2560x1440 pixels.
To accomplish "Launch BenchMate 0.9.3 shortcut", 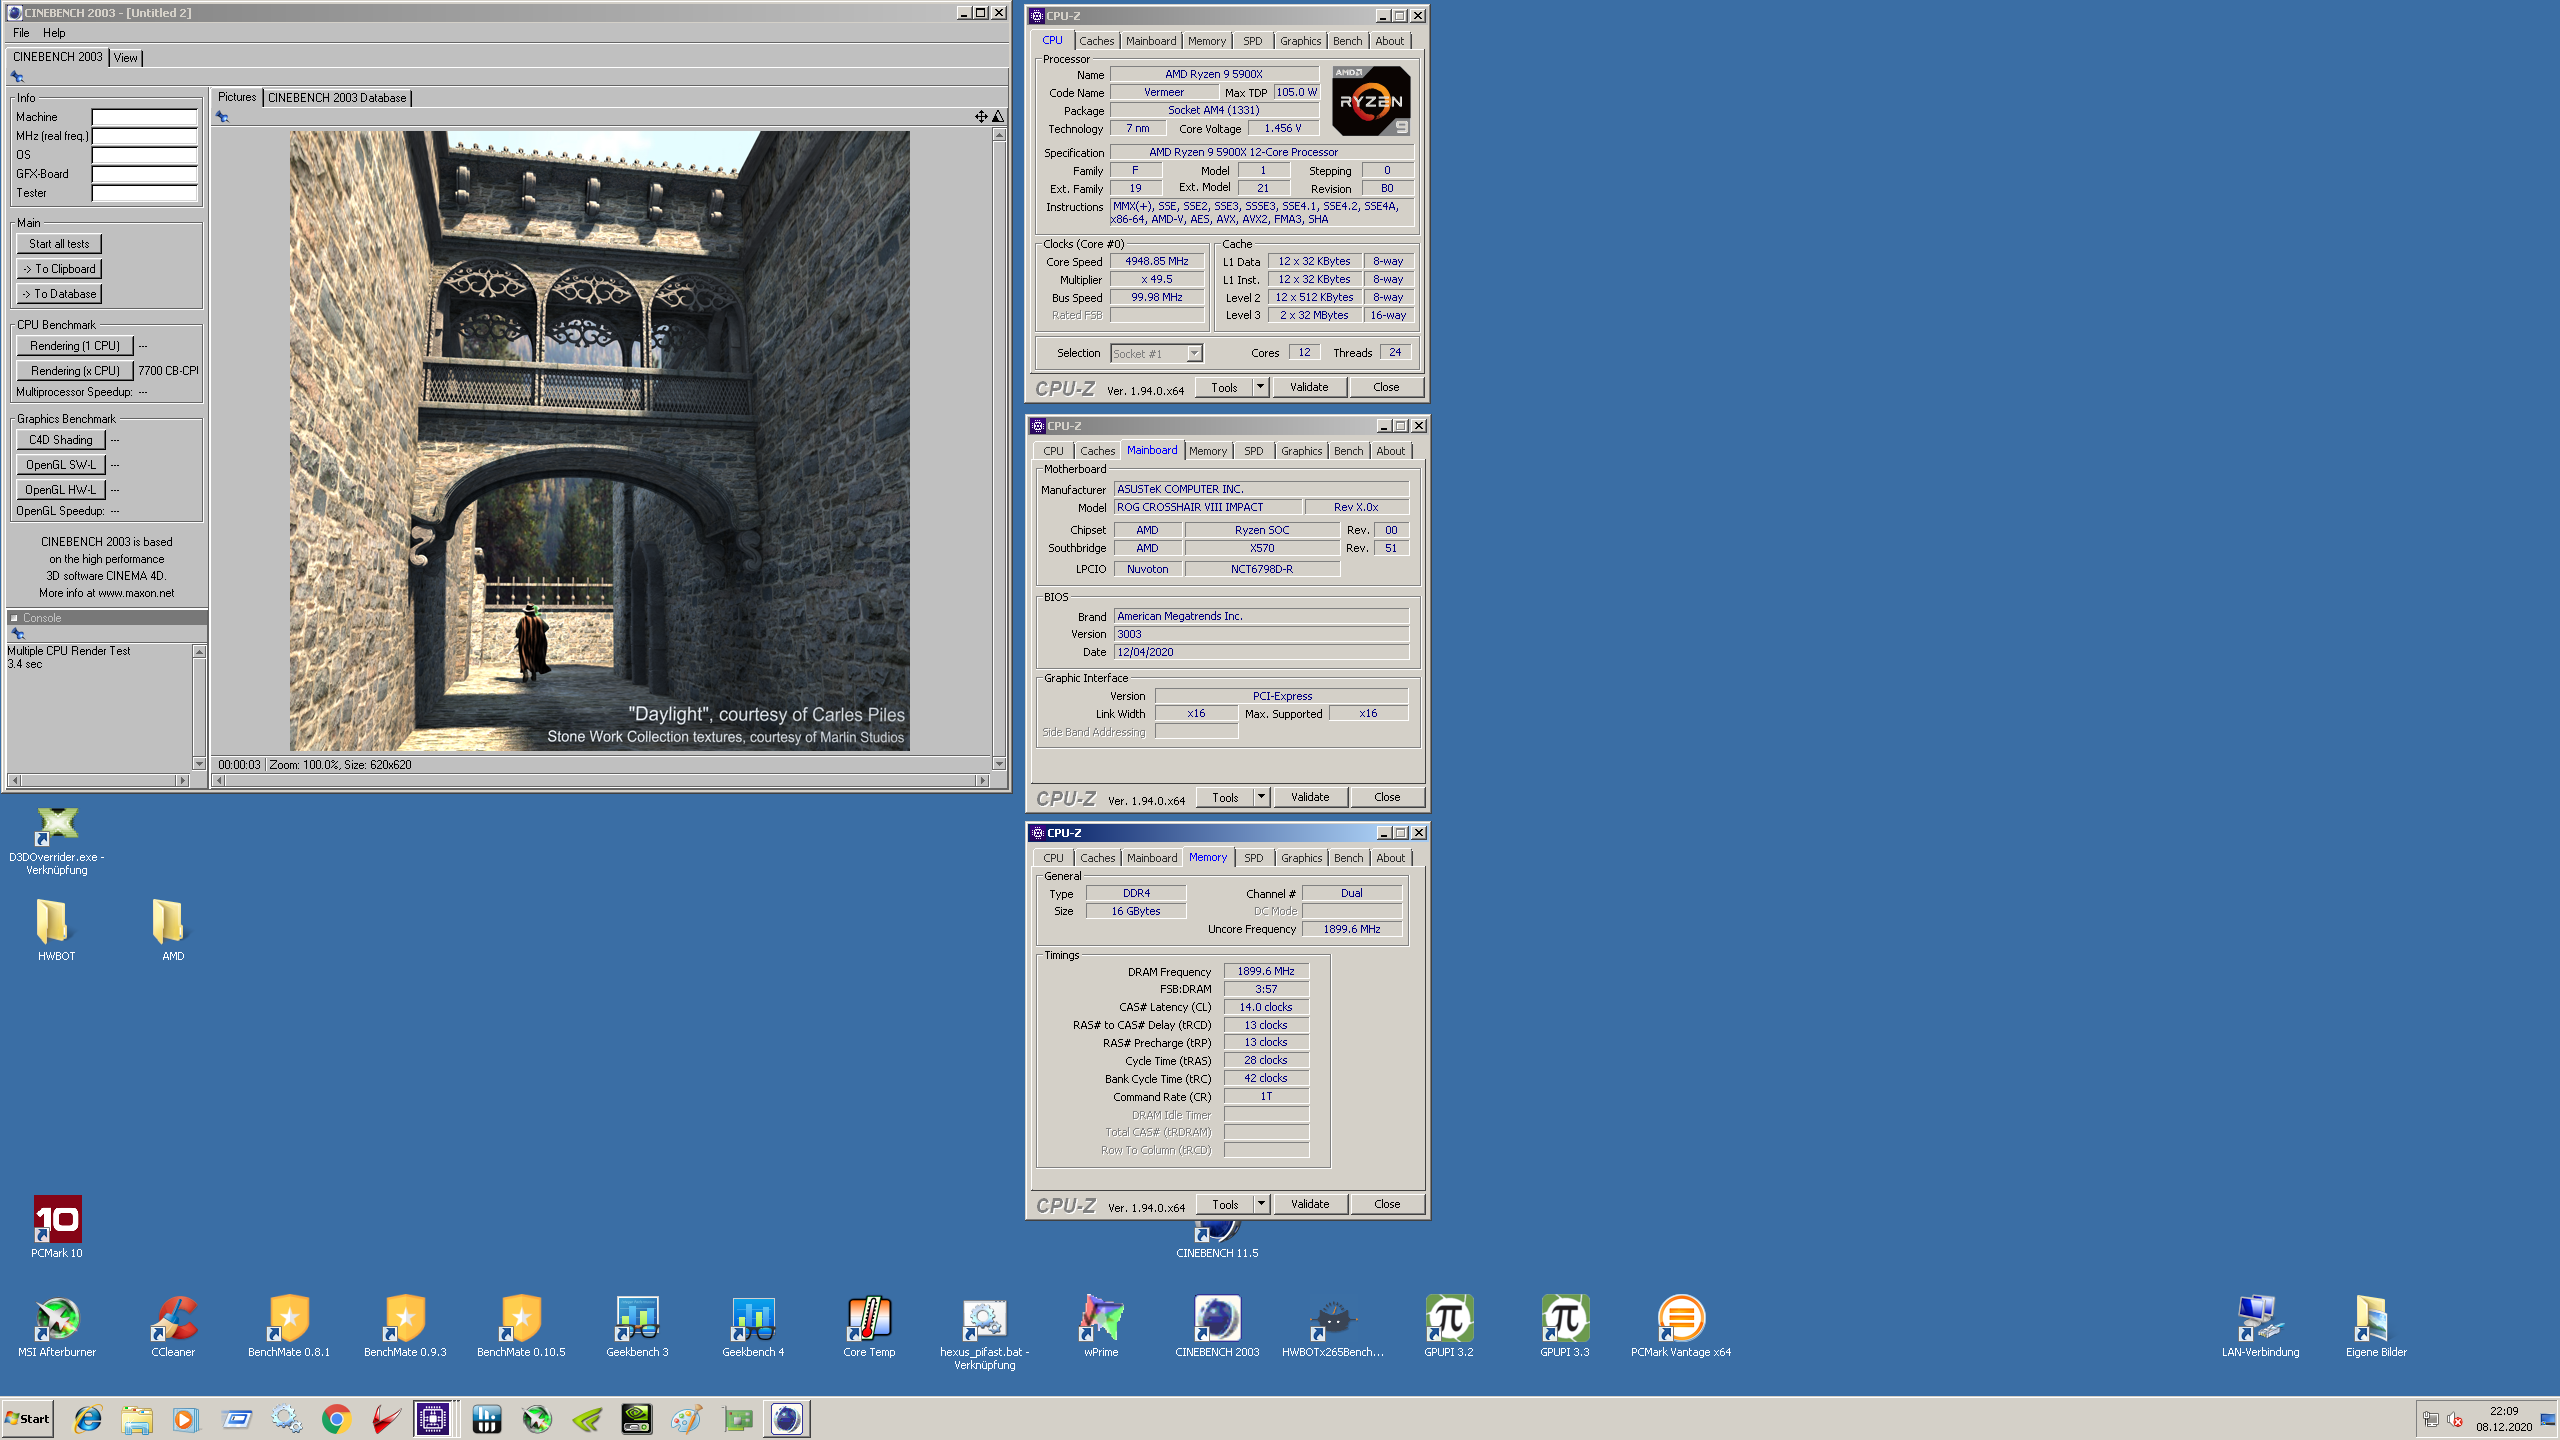I will [405, 1326].
